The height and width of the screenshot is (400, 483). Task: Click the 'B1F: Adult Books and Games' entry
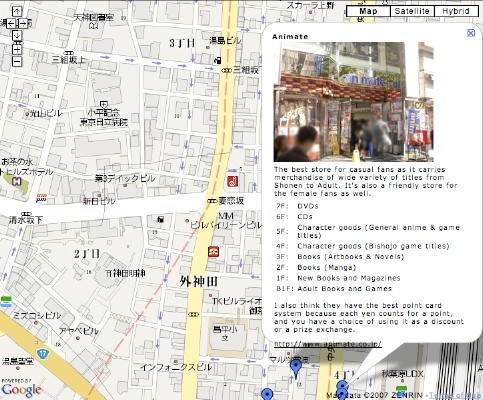tap(334, 289)
